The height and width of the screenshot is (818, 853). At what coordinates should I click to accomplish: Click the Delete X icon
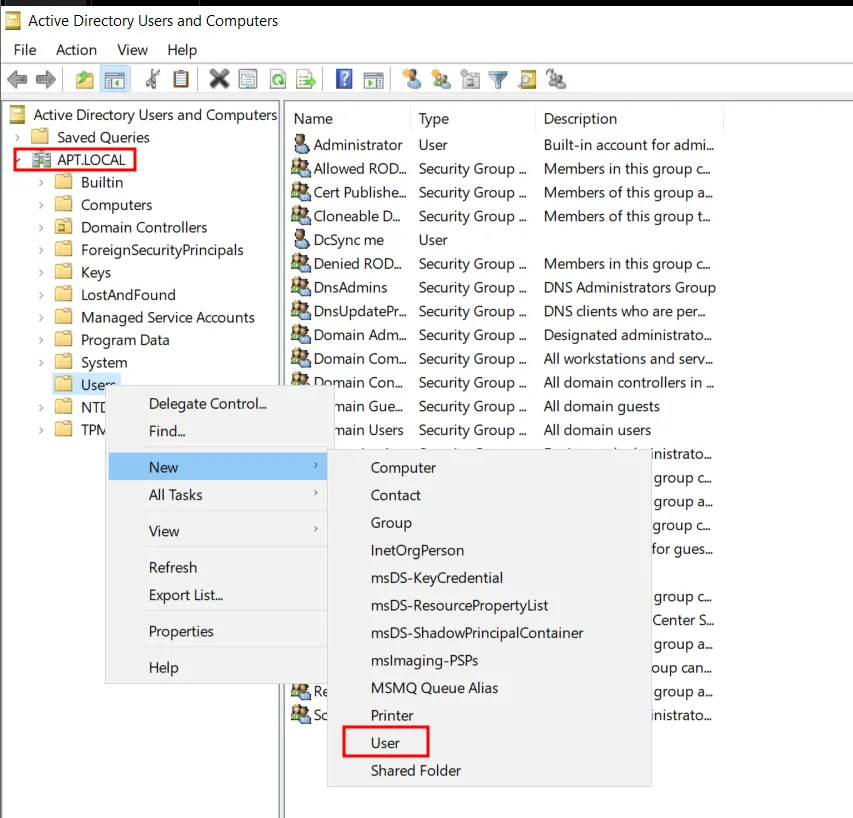[219, 79]
